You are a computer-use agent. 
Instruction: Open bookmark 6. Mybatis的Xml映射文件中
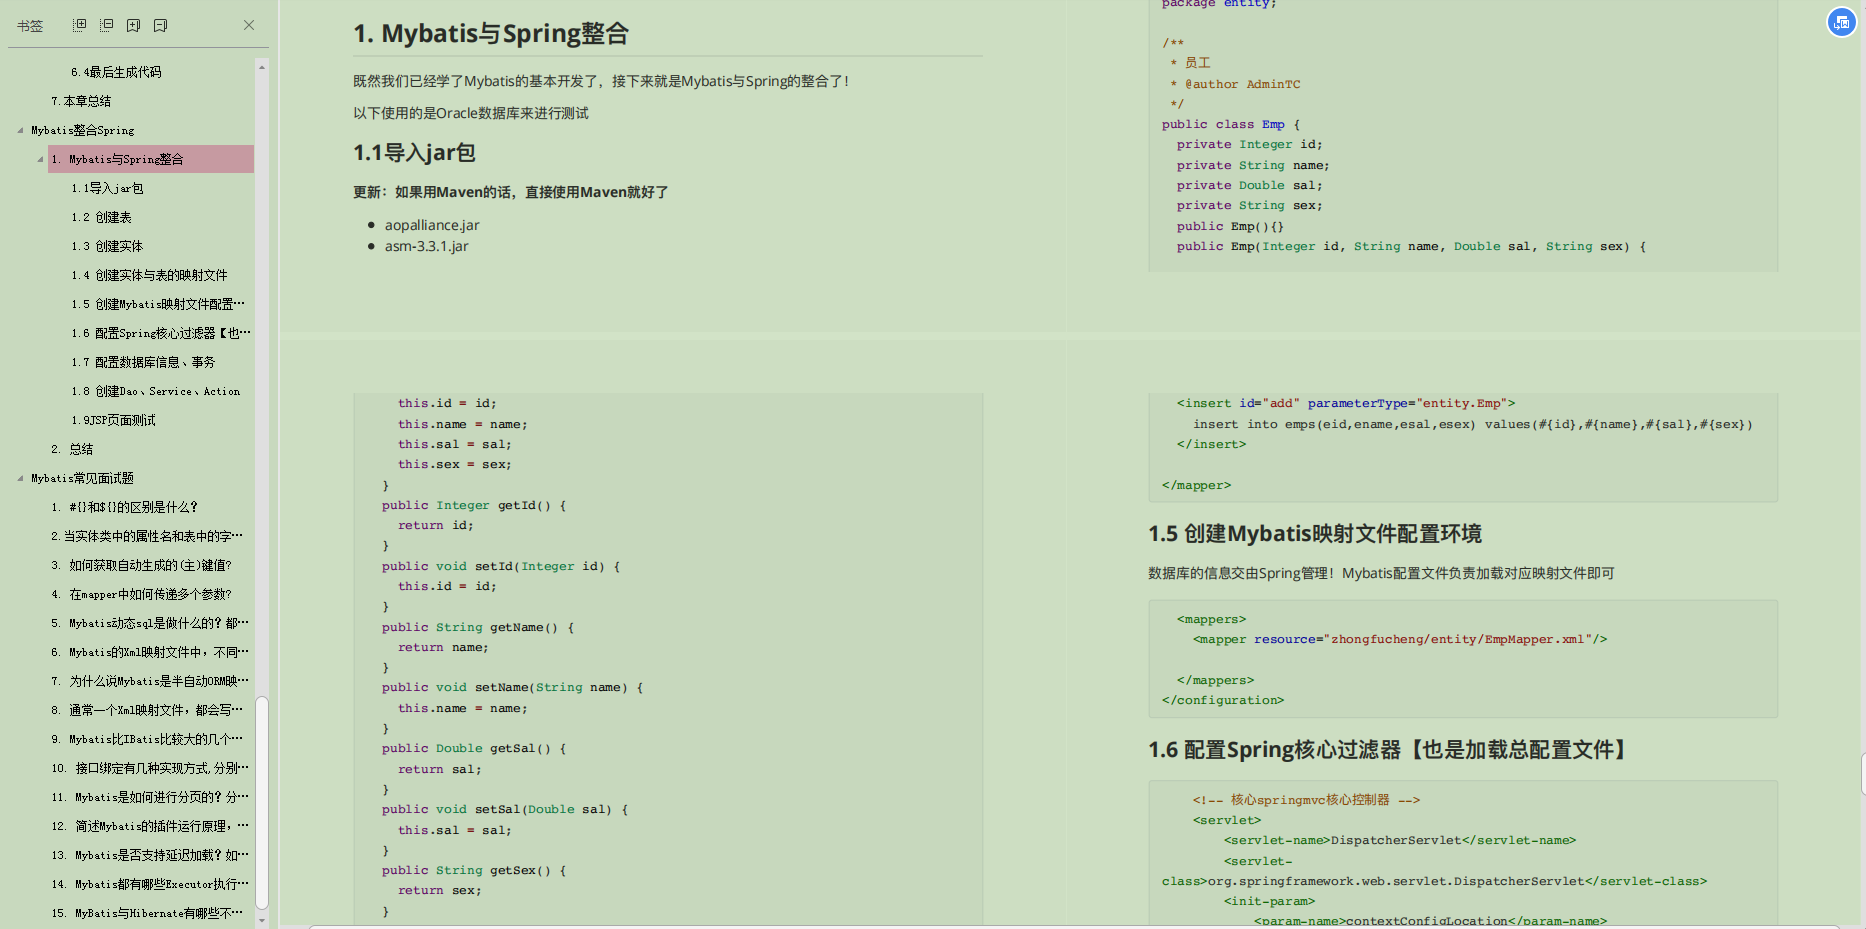tap(150, 652)
